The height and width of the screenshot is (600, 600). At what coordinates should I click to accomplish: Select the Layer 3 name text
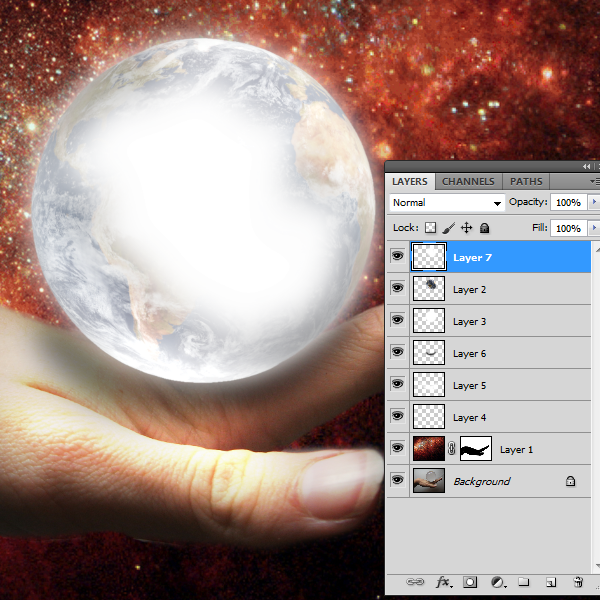pyautogui.click(x=470, y=322)
